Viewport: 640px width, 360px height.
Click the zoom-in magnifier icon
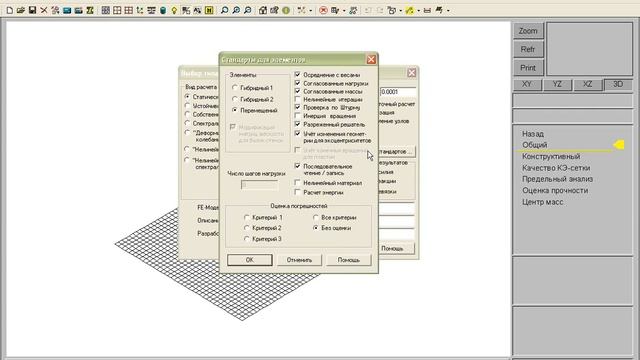(236, 10)
